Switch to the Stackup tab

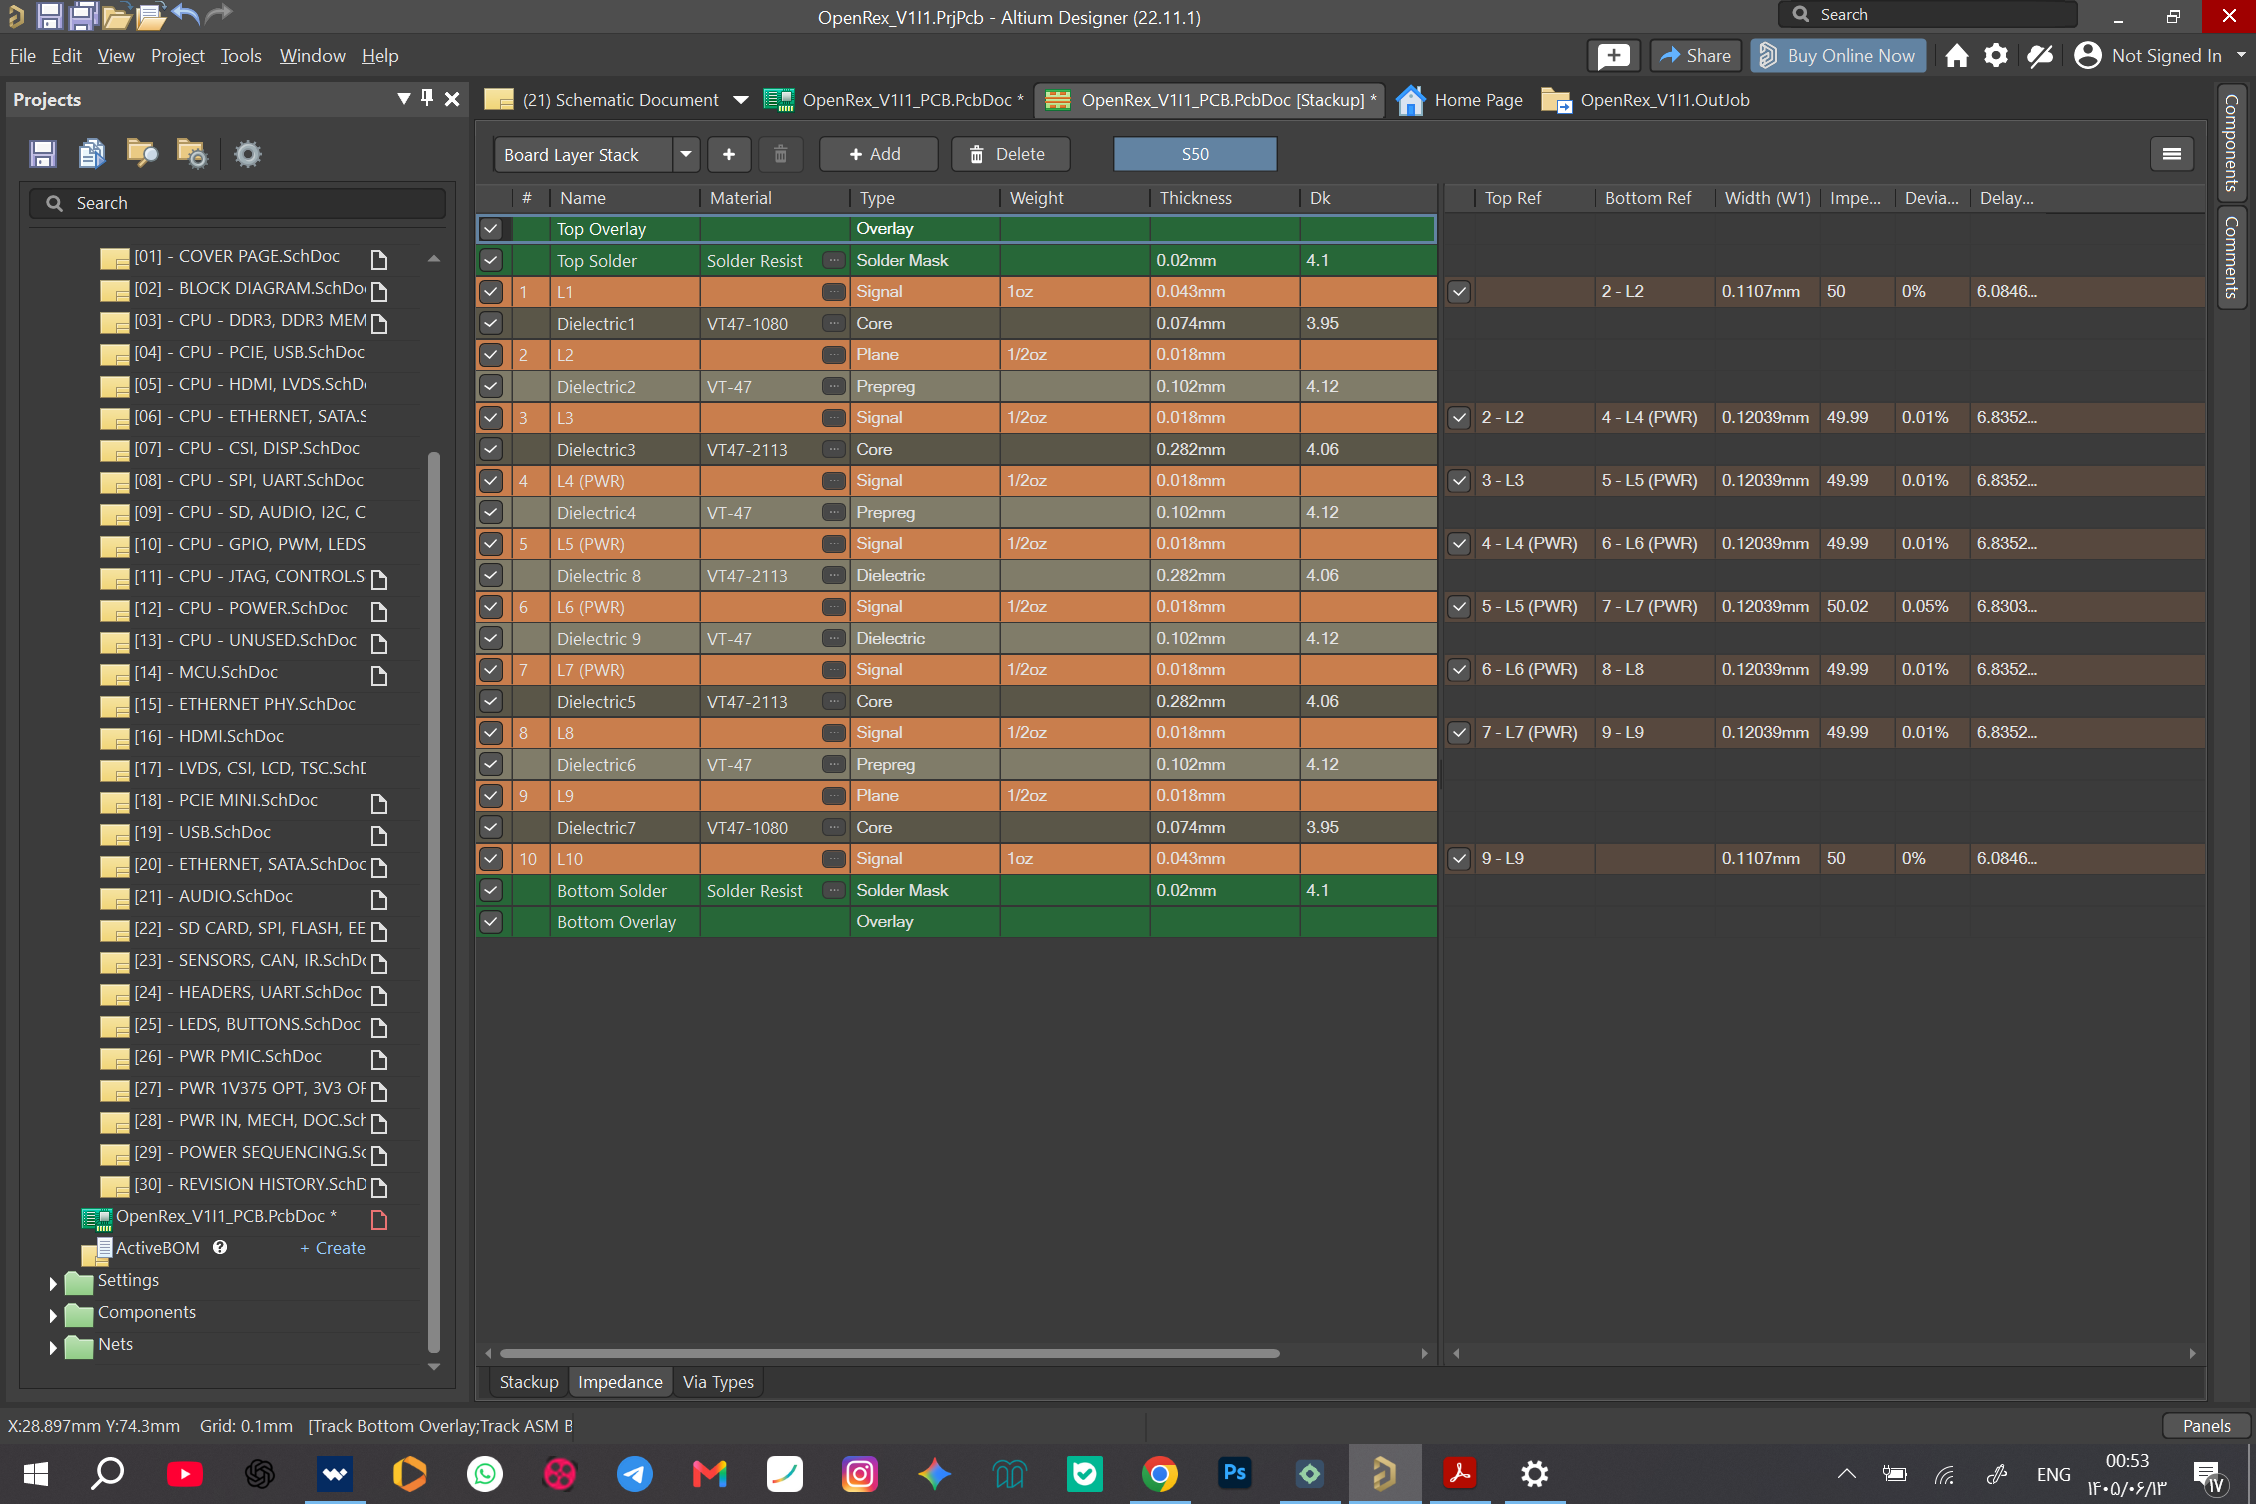[x=529, y=1382]
